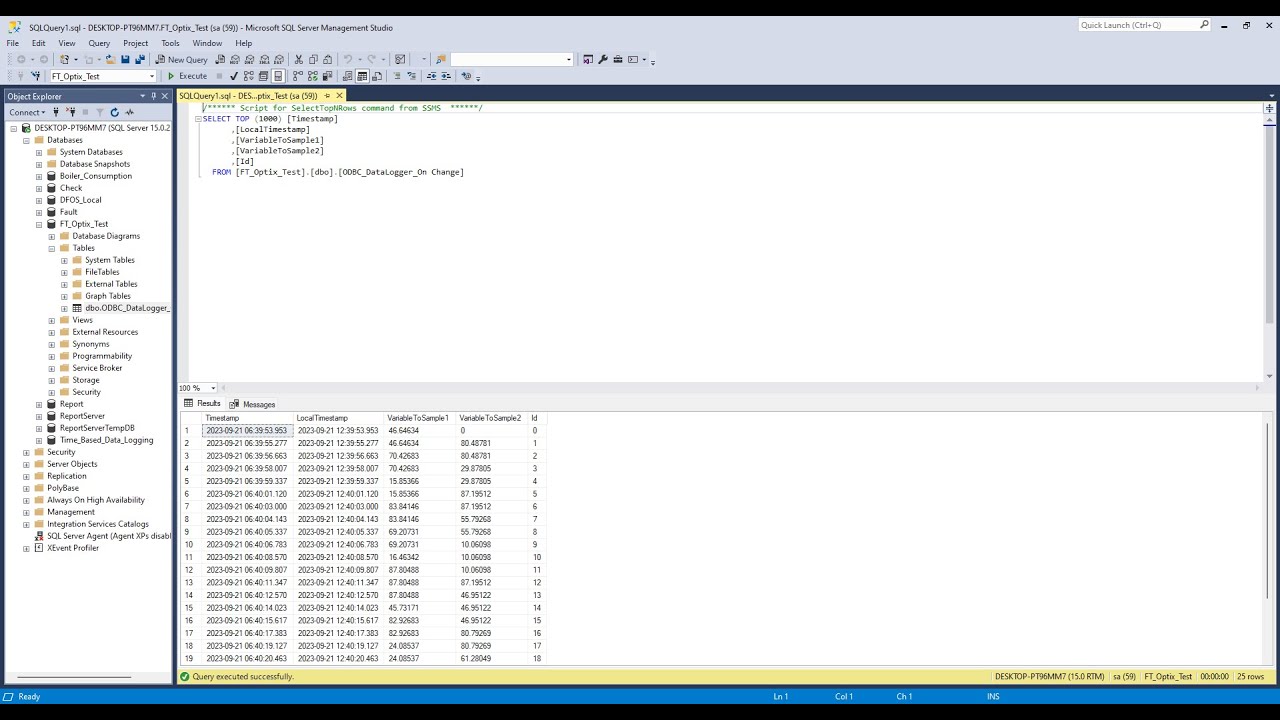Run the query with Execute

[x=188, y=76]
